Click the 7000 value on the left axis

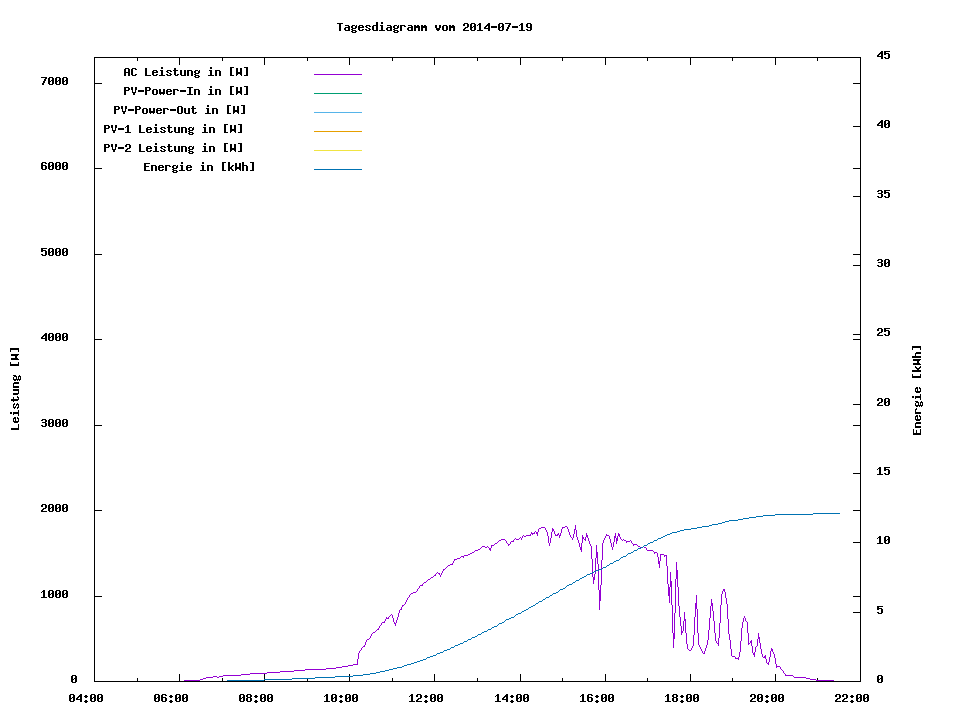click(54, 81)
